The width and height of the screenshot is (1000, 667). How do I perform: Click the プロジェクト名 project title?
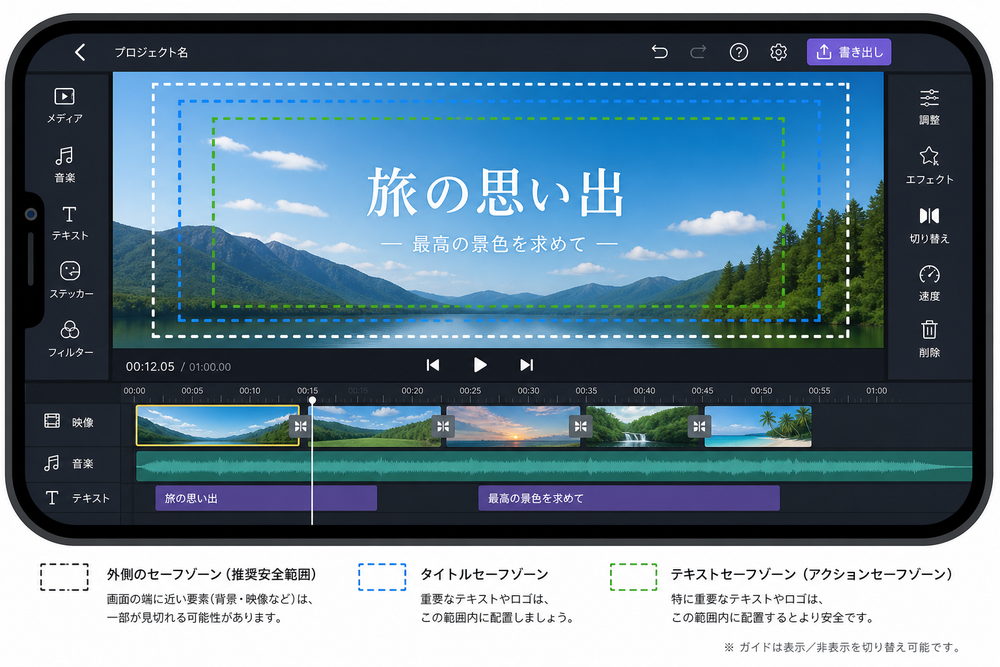point(151,52)
